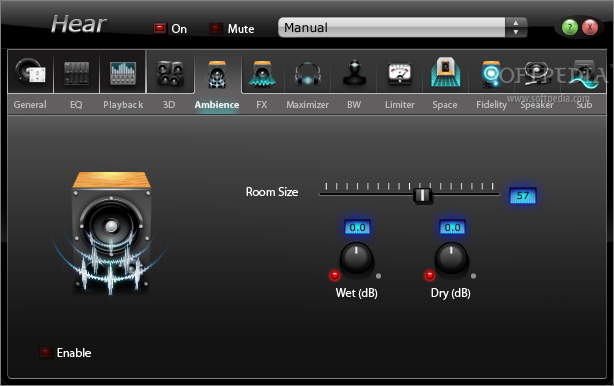Viewport: 614px width, 386px height.
Task: Open the Maximizer headphones icon
Action: (308, 74)
